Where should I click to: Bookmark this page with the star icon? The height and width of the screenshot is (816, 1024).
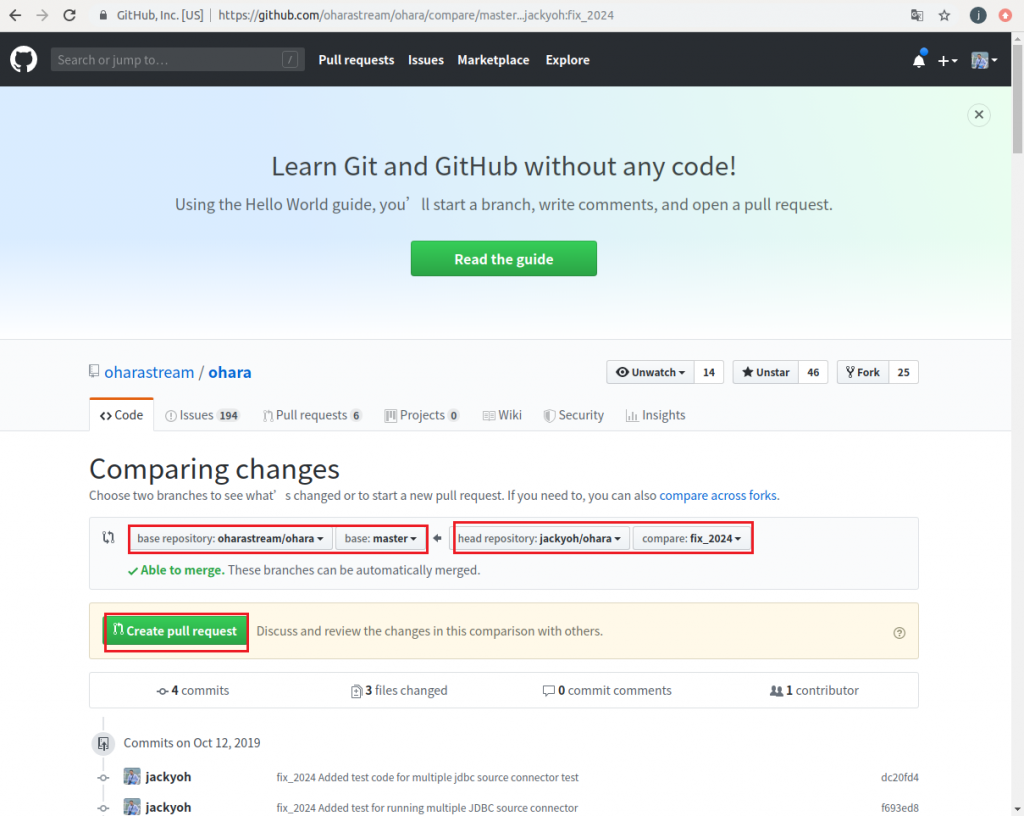coord(944,15)
